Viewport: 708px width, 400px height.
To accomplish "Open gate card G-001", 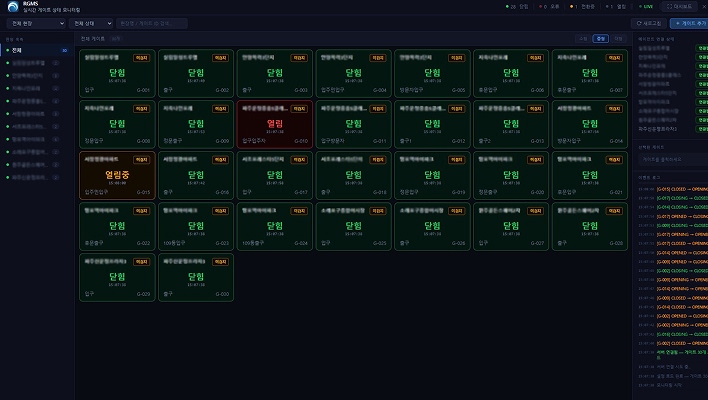I will coord(117,74).
